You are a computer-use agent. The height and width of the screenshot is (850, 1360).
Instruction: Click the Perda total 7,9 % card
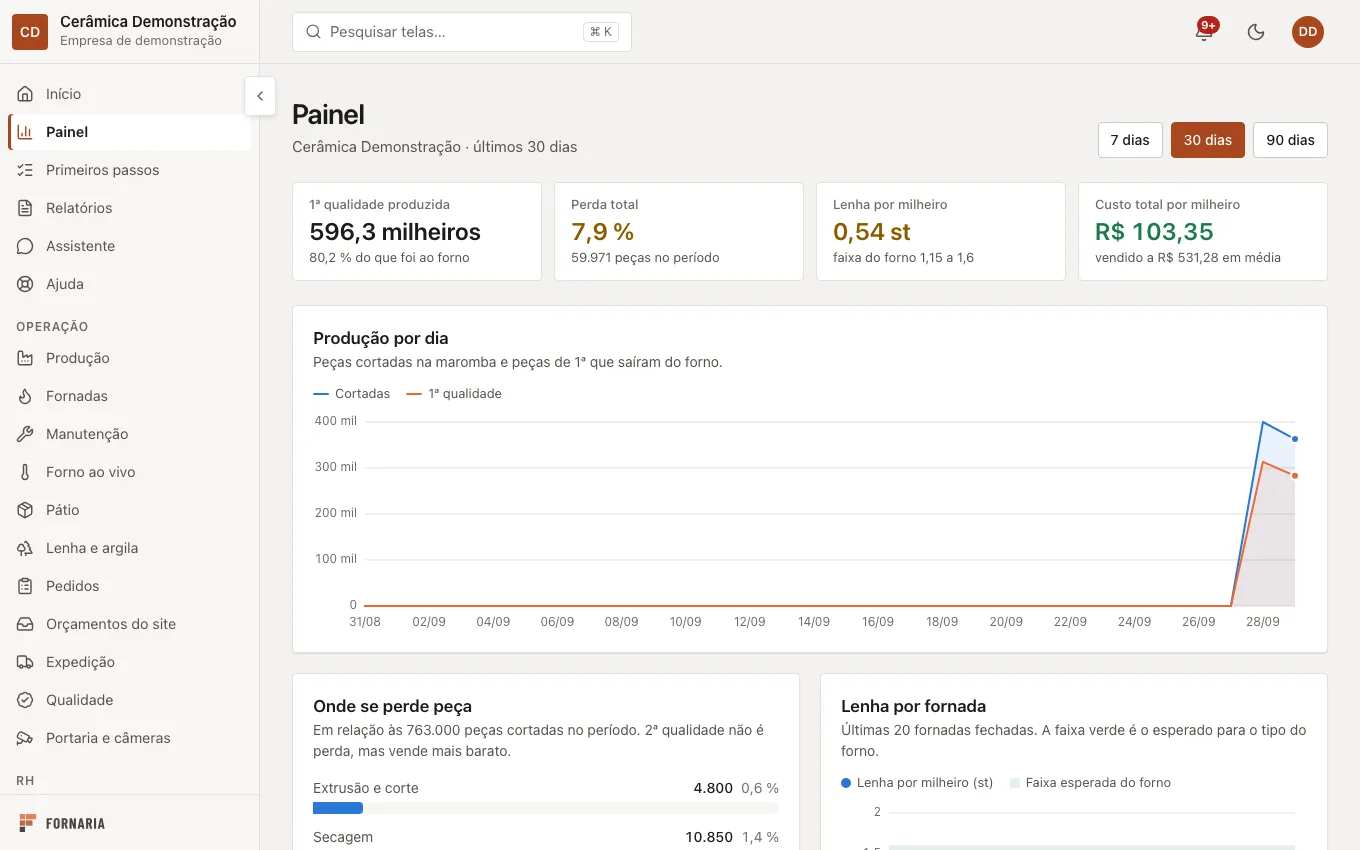point(679,231)
